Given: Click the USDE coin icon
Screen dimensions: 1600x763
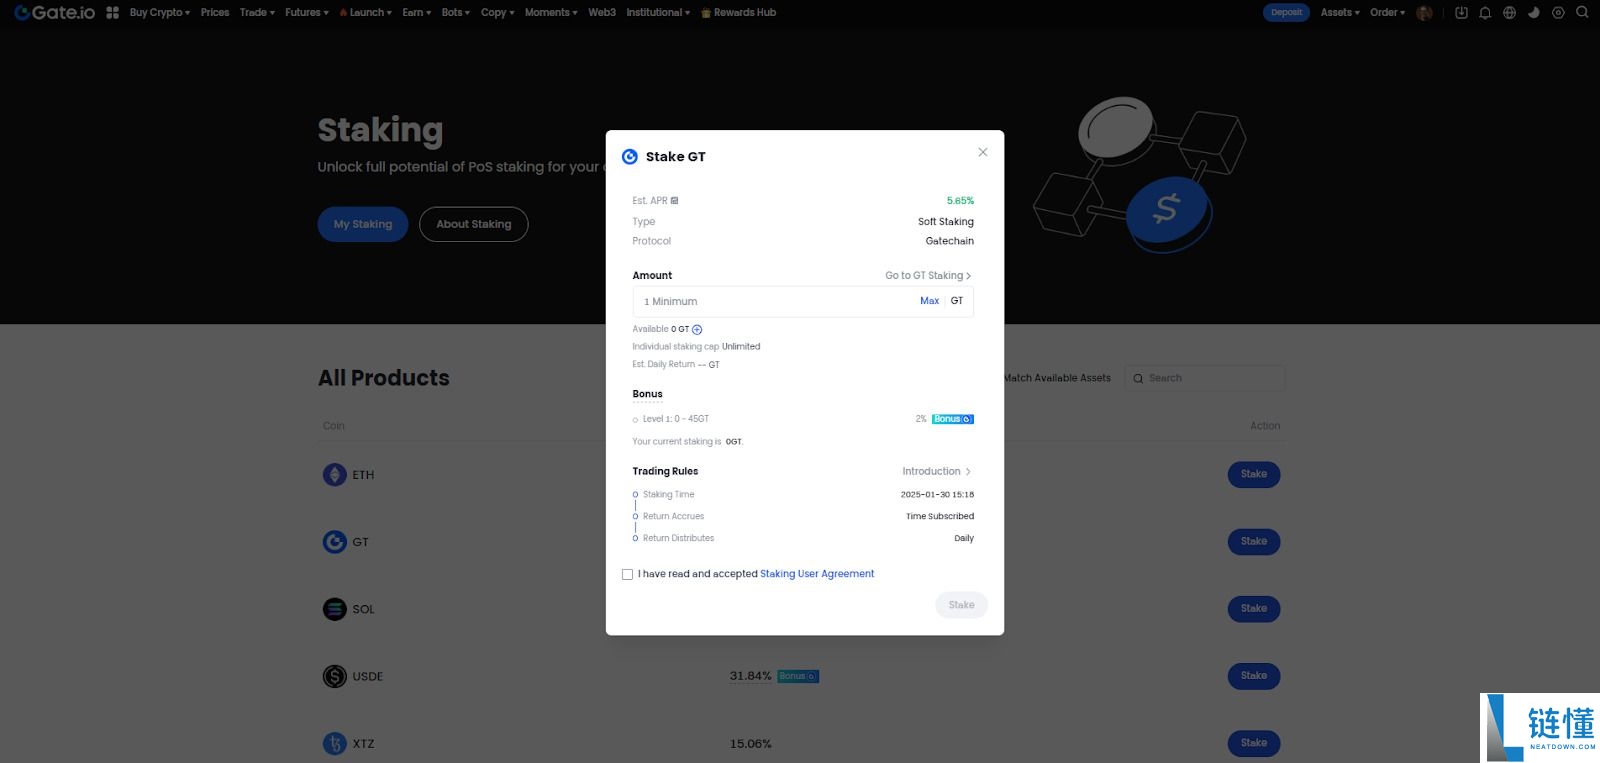Looking at the screenshot, I should (335, 676).
